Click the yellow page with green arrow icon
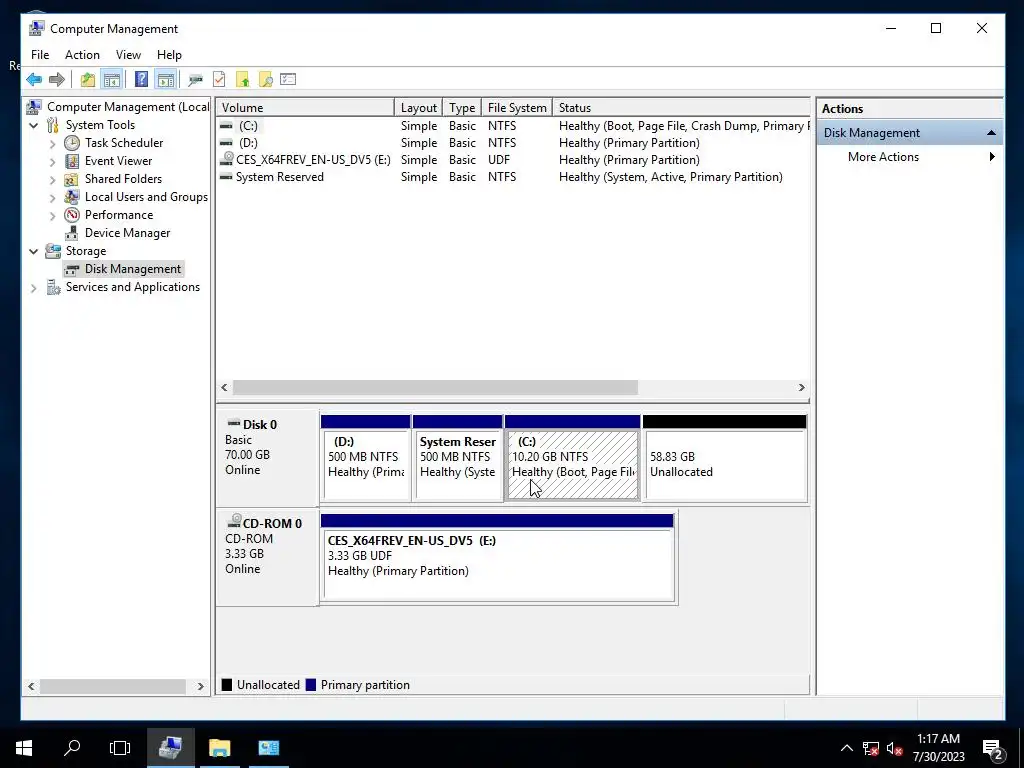 point(243,80)
